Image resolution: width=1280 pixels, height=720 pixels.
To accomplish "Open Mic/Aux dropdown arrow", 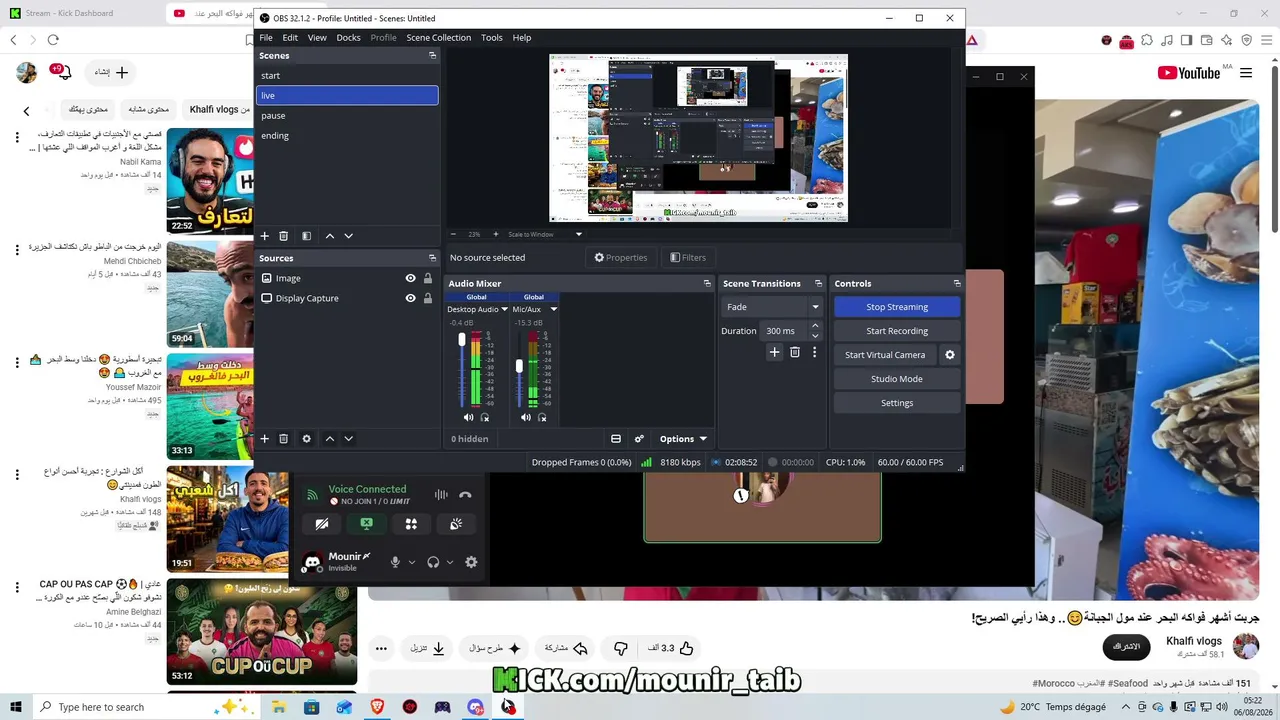I will coord(553,310).
